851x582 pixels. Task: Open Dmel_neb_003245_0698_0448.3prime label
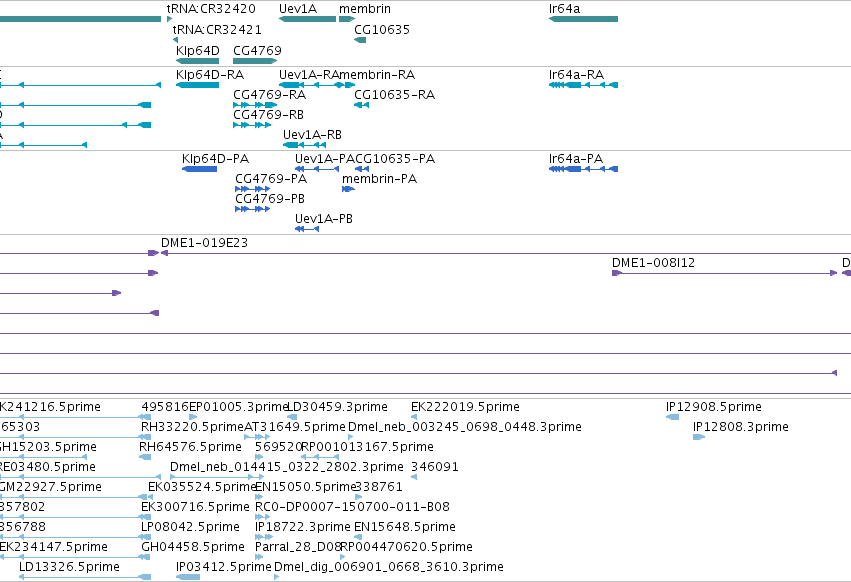pos(465,427)
